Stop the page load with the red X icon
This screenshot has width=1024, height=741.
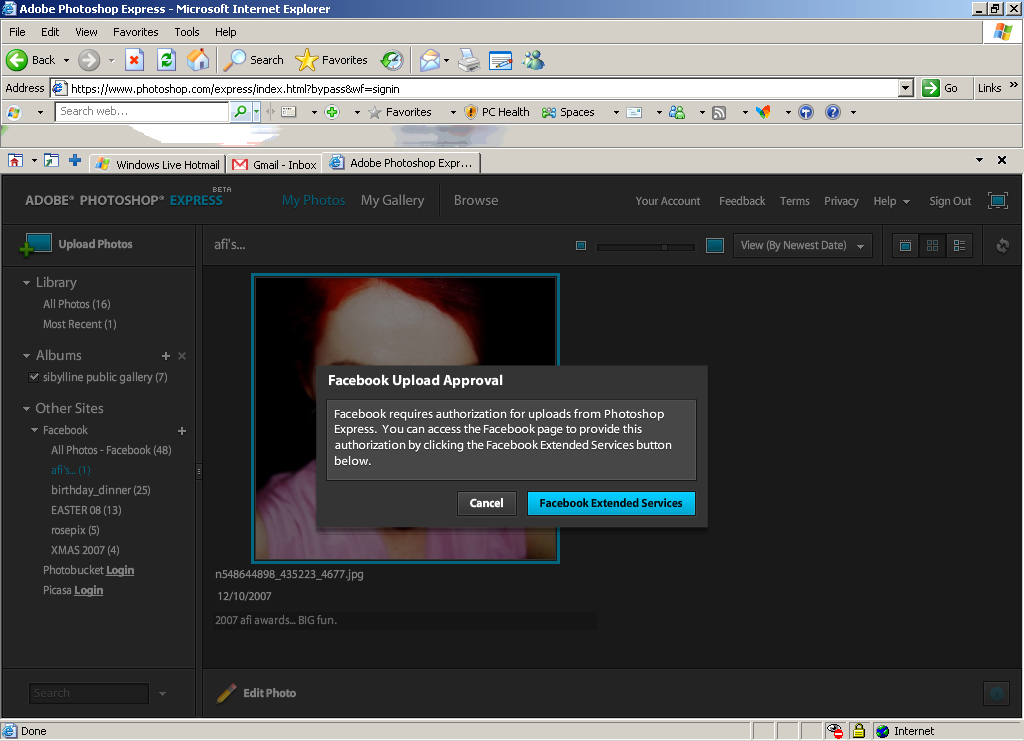coord(134,60)
